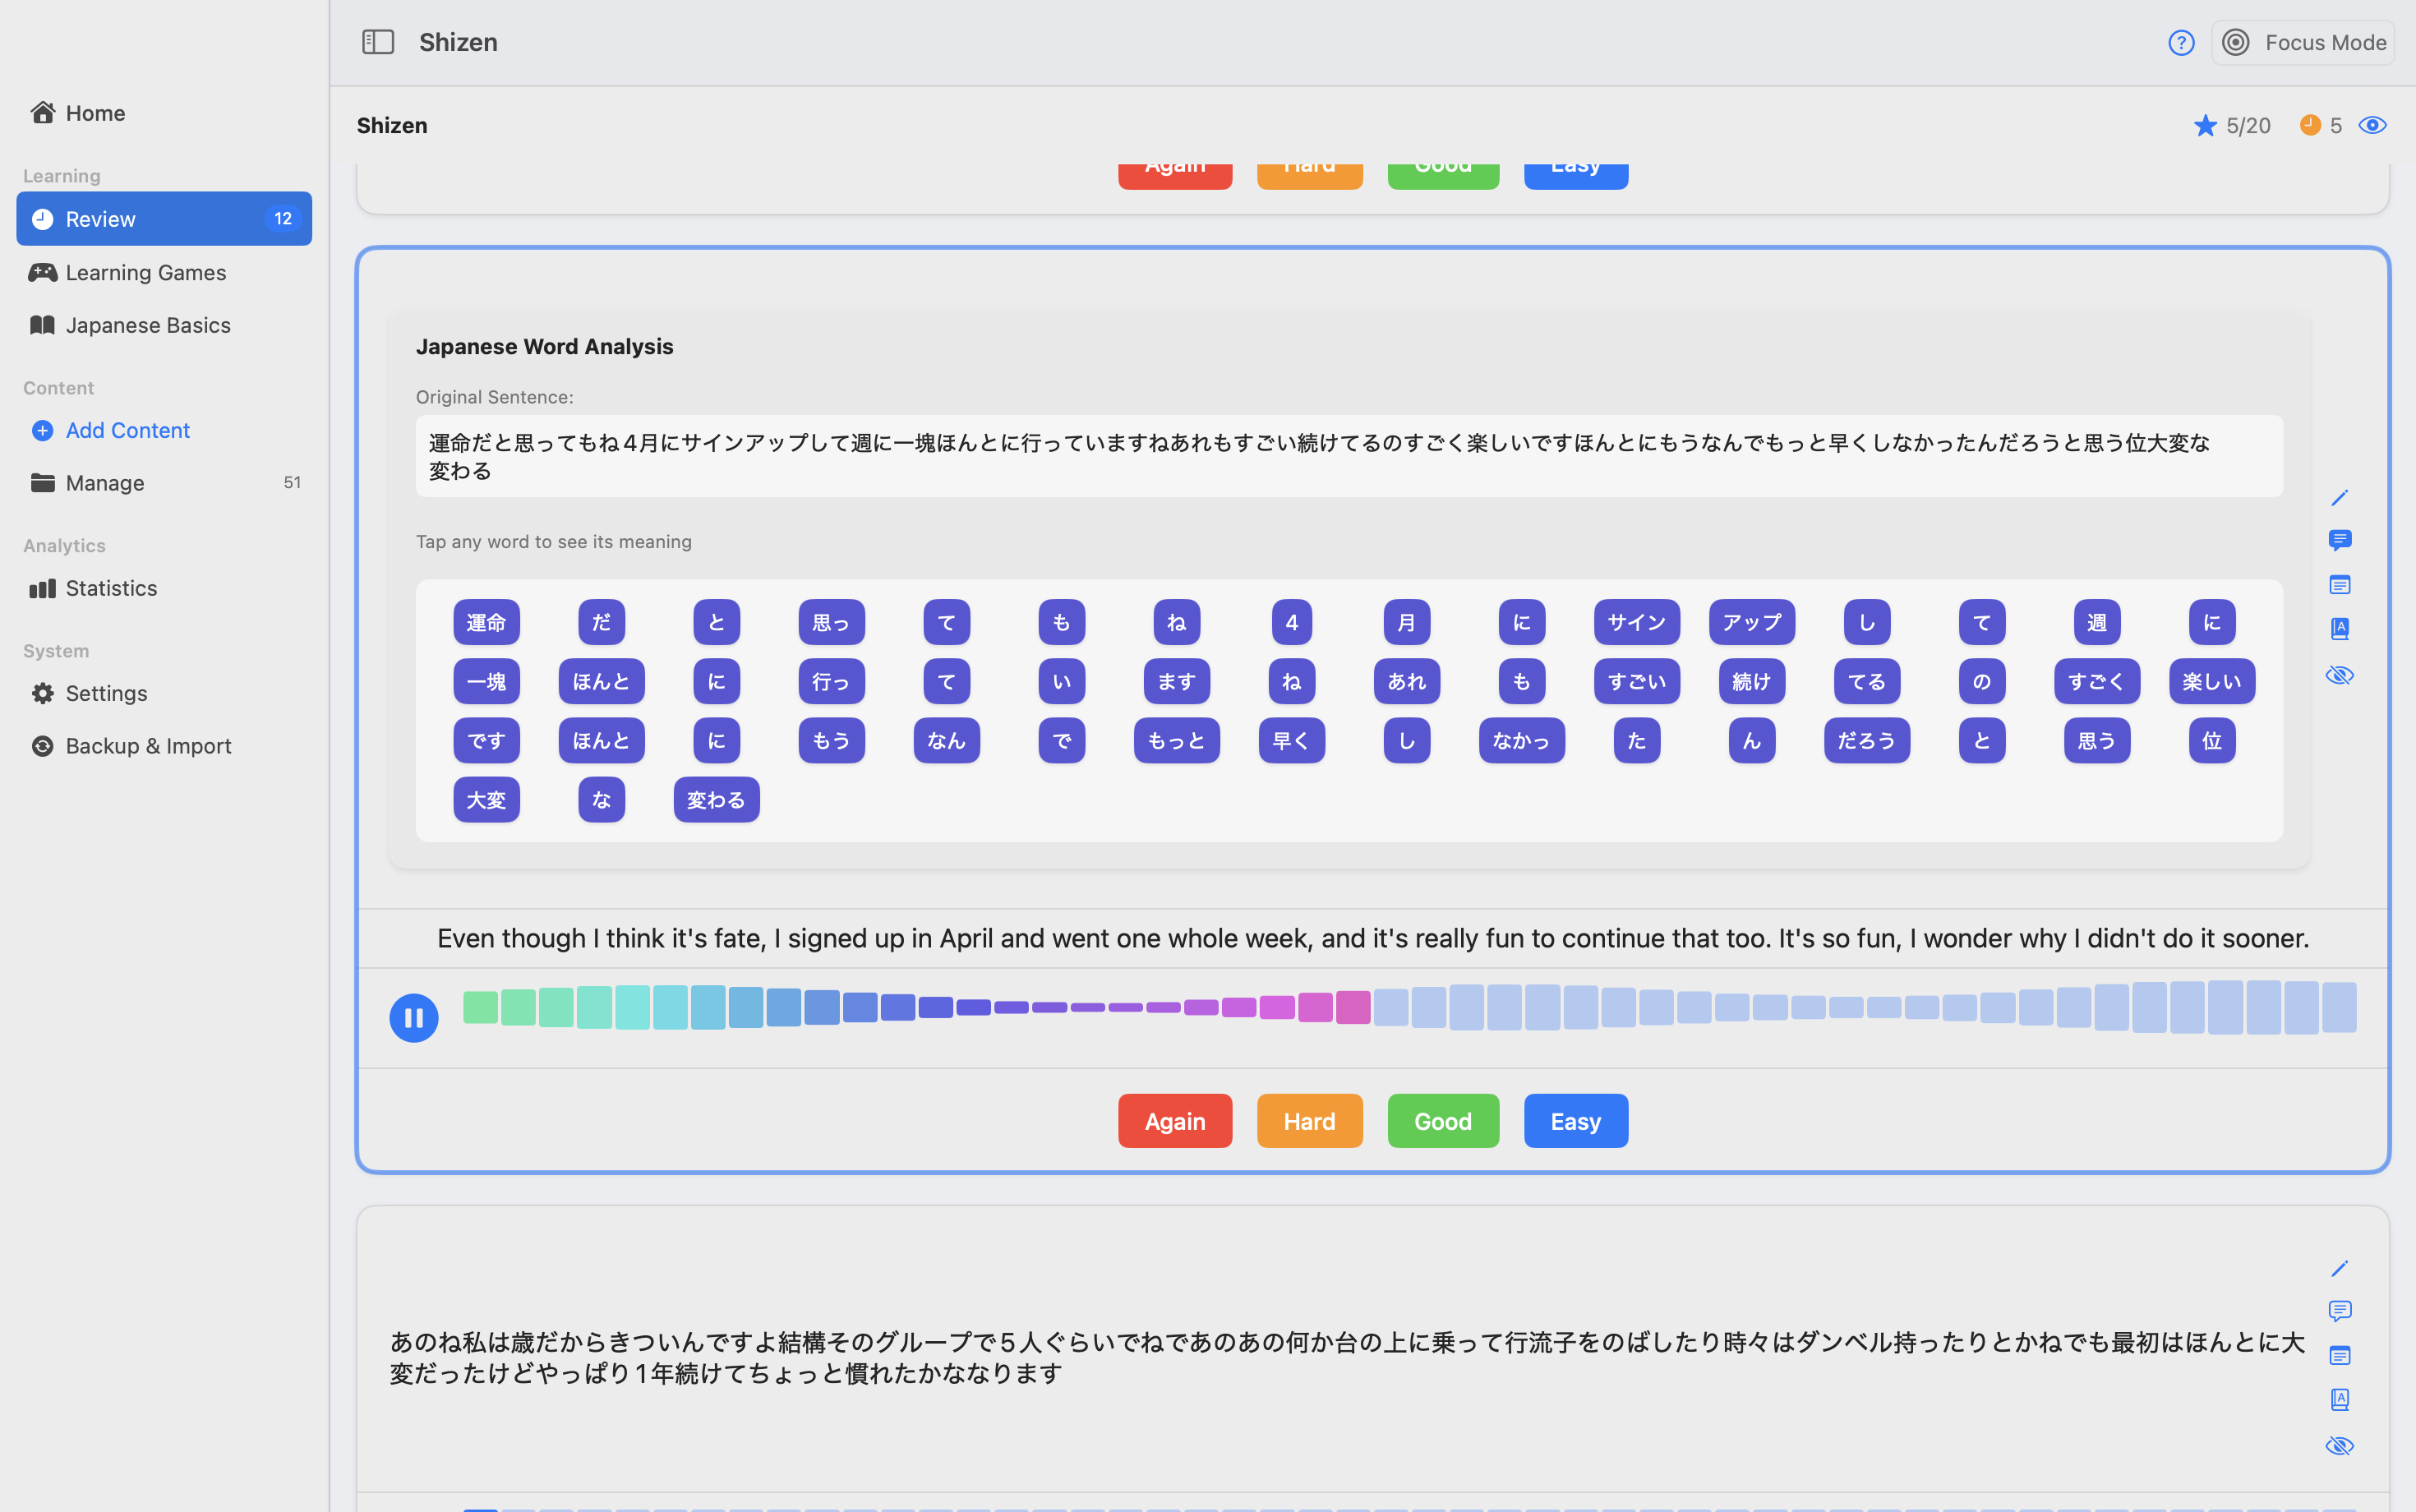Click the English translation sentence

pyautogui.click(x=1373, y=938)
